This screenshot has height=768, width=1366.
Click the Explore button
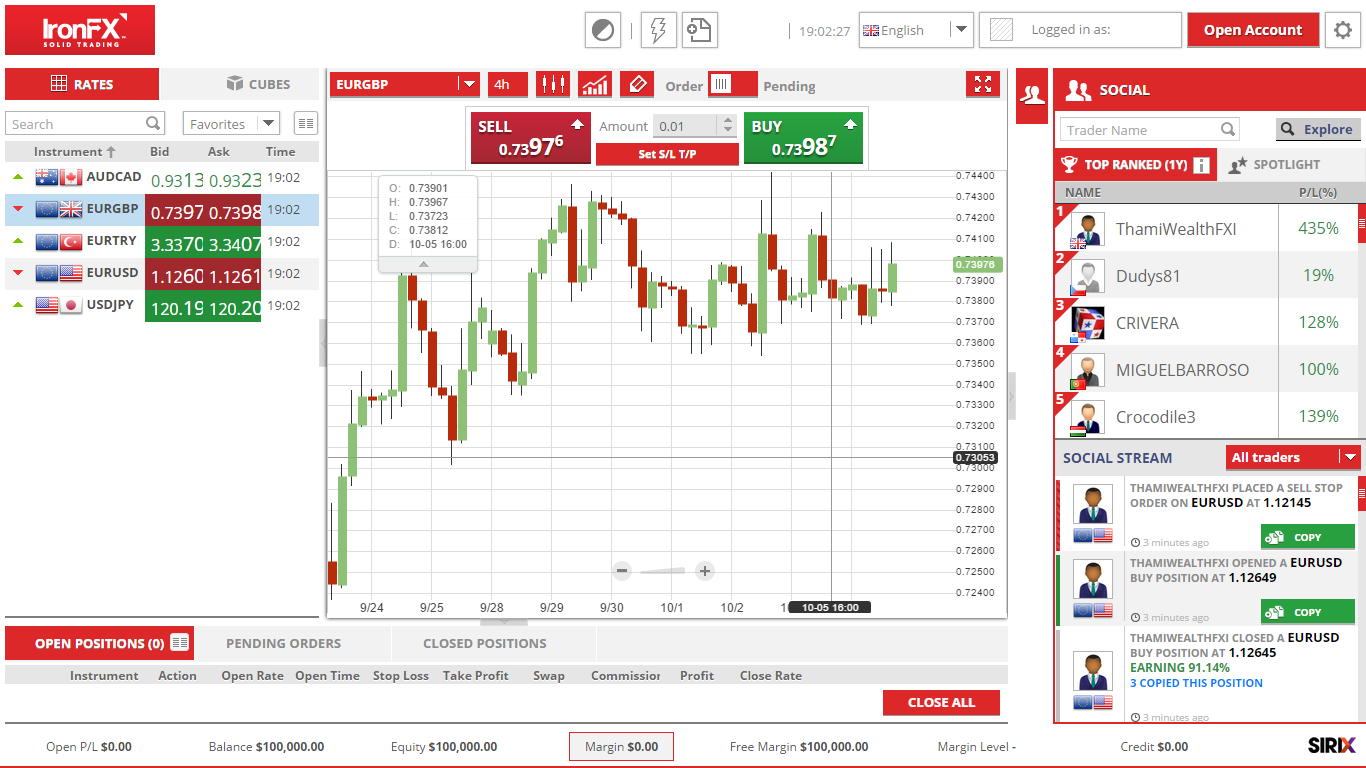click(x=1318, y=129)
